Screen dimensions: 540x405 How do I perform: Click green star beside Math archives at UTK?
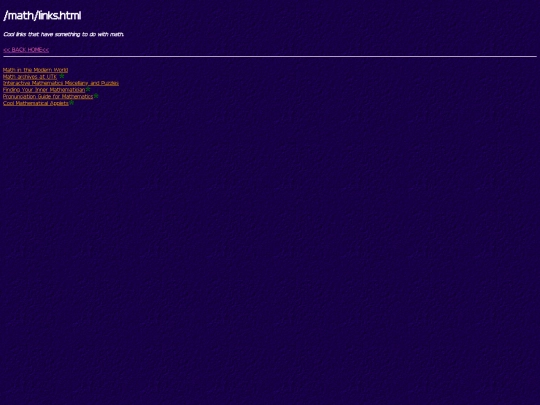62,76
